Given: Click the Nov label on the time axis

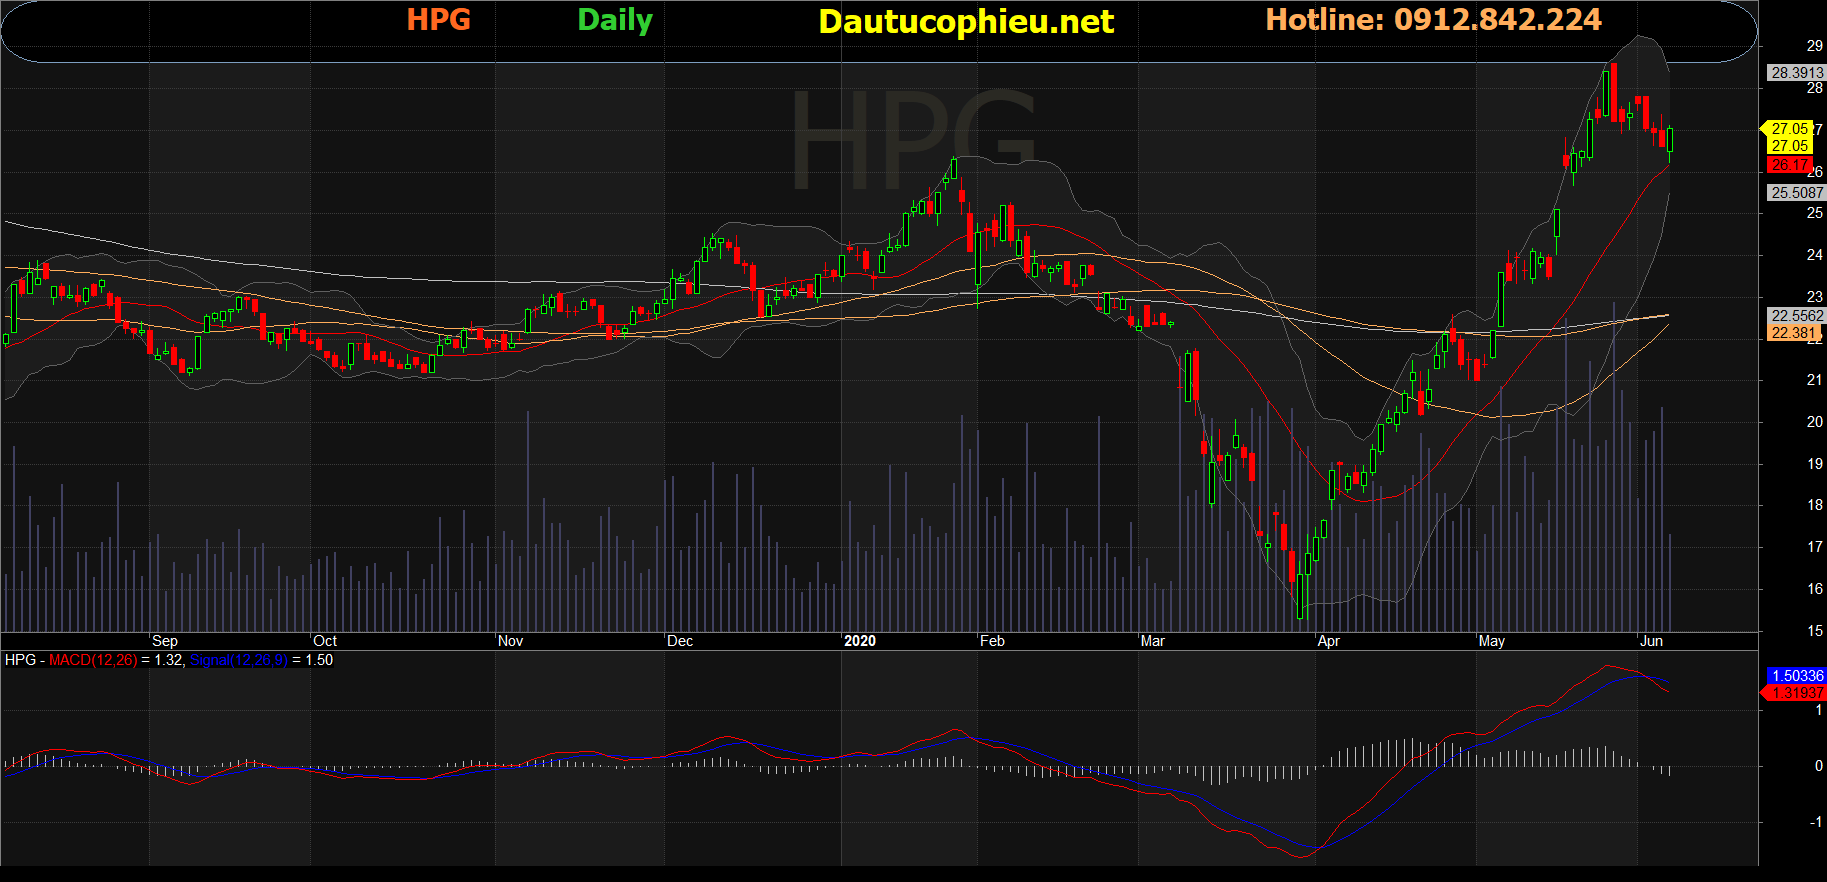Looking at the screenshot, I should pos(510,641).
